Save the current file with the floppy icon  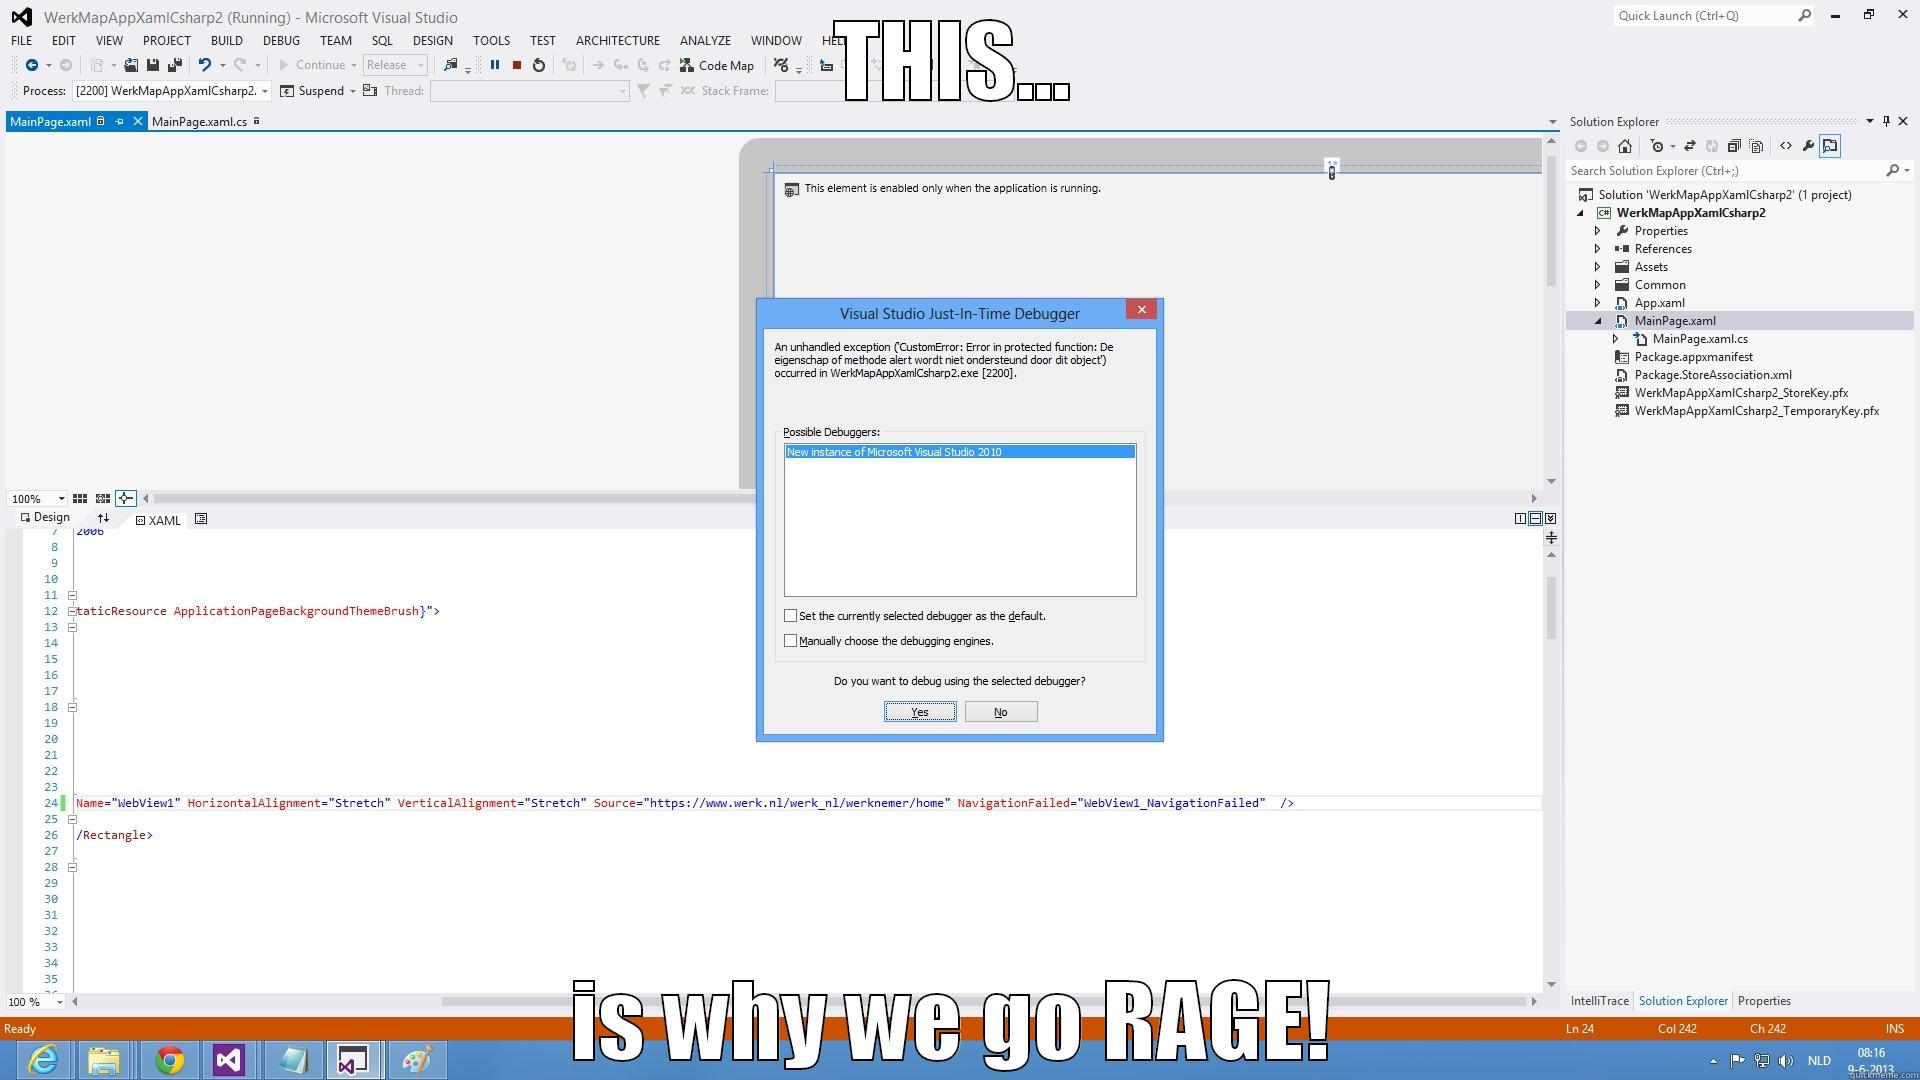pos(153,65)
